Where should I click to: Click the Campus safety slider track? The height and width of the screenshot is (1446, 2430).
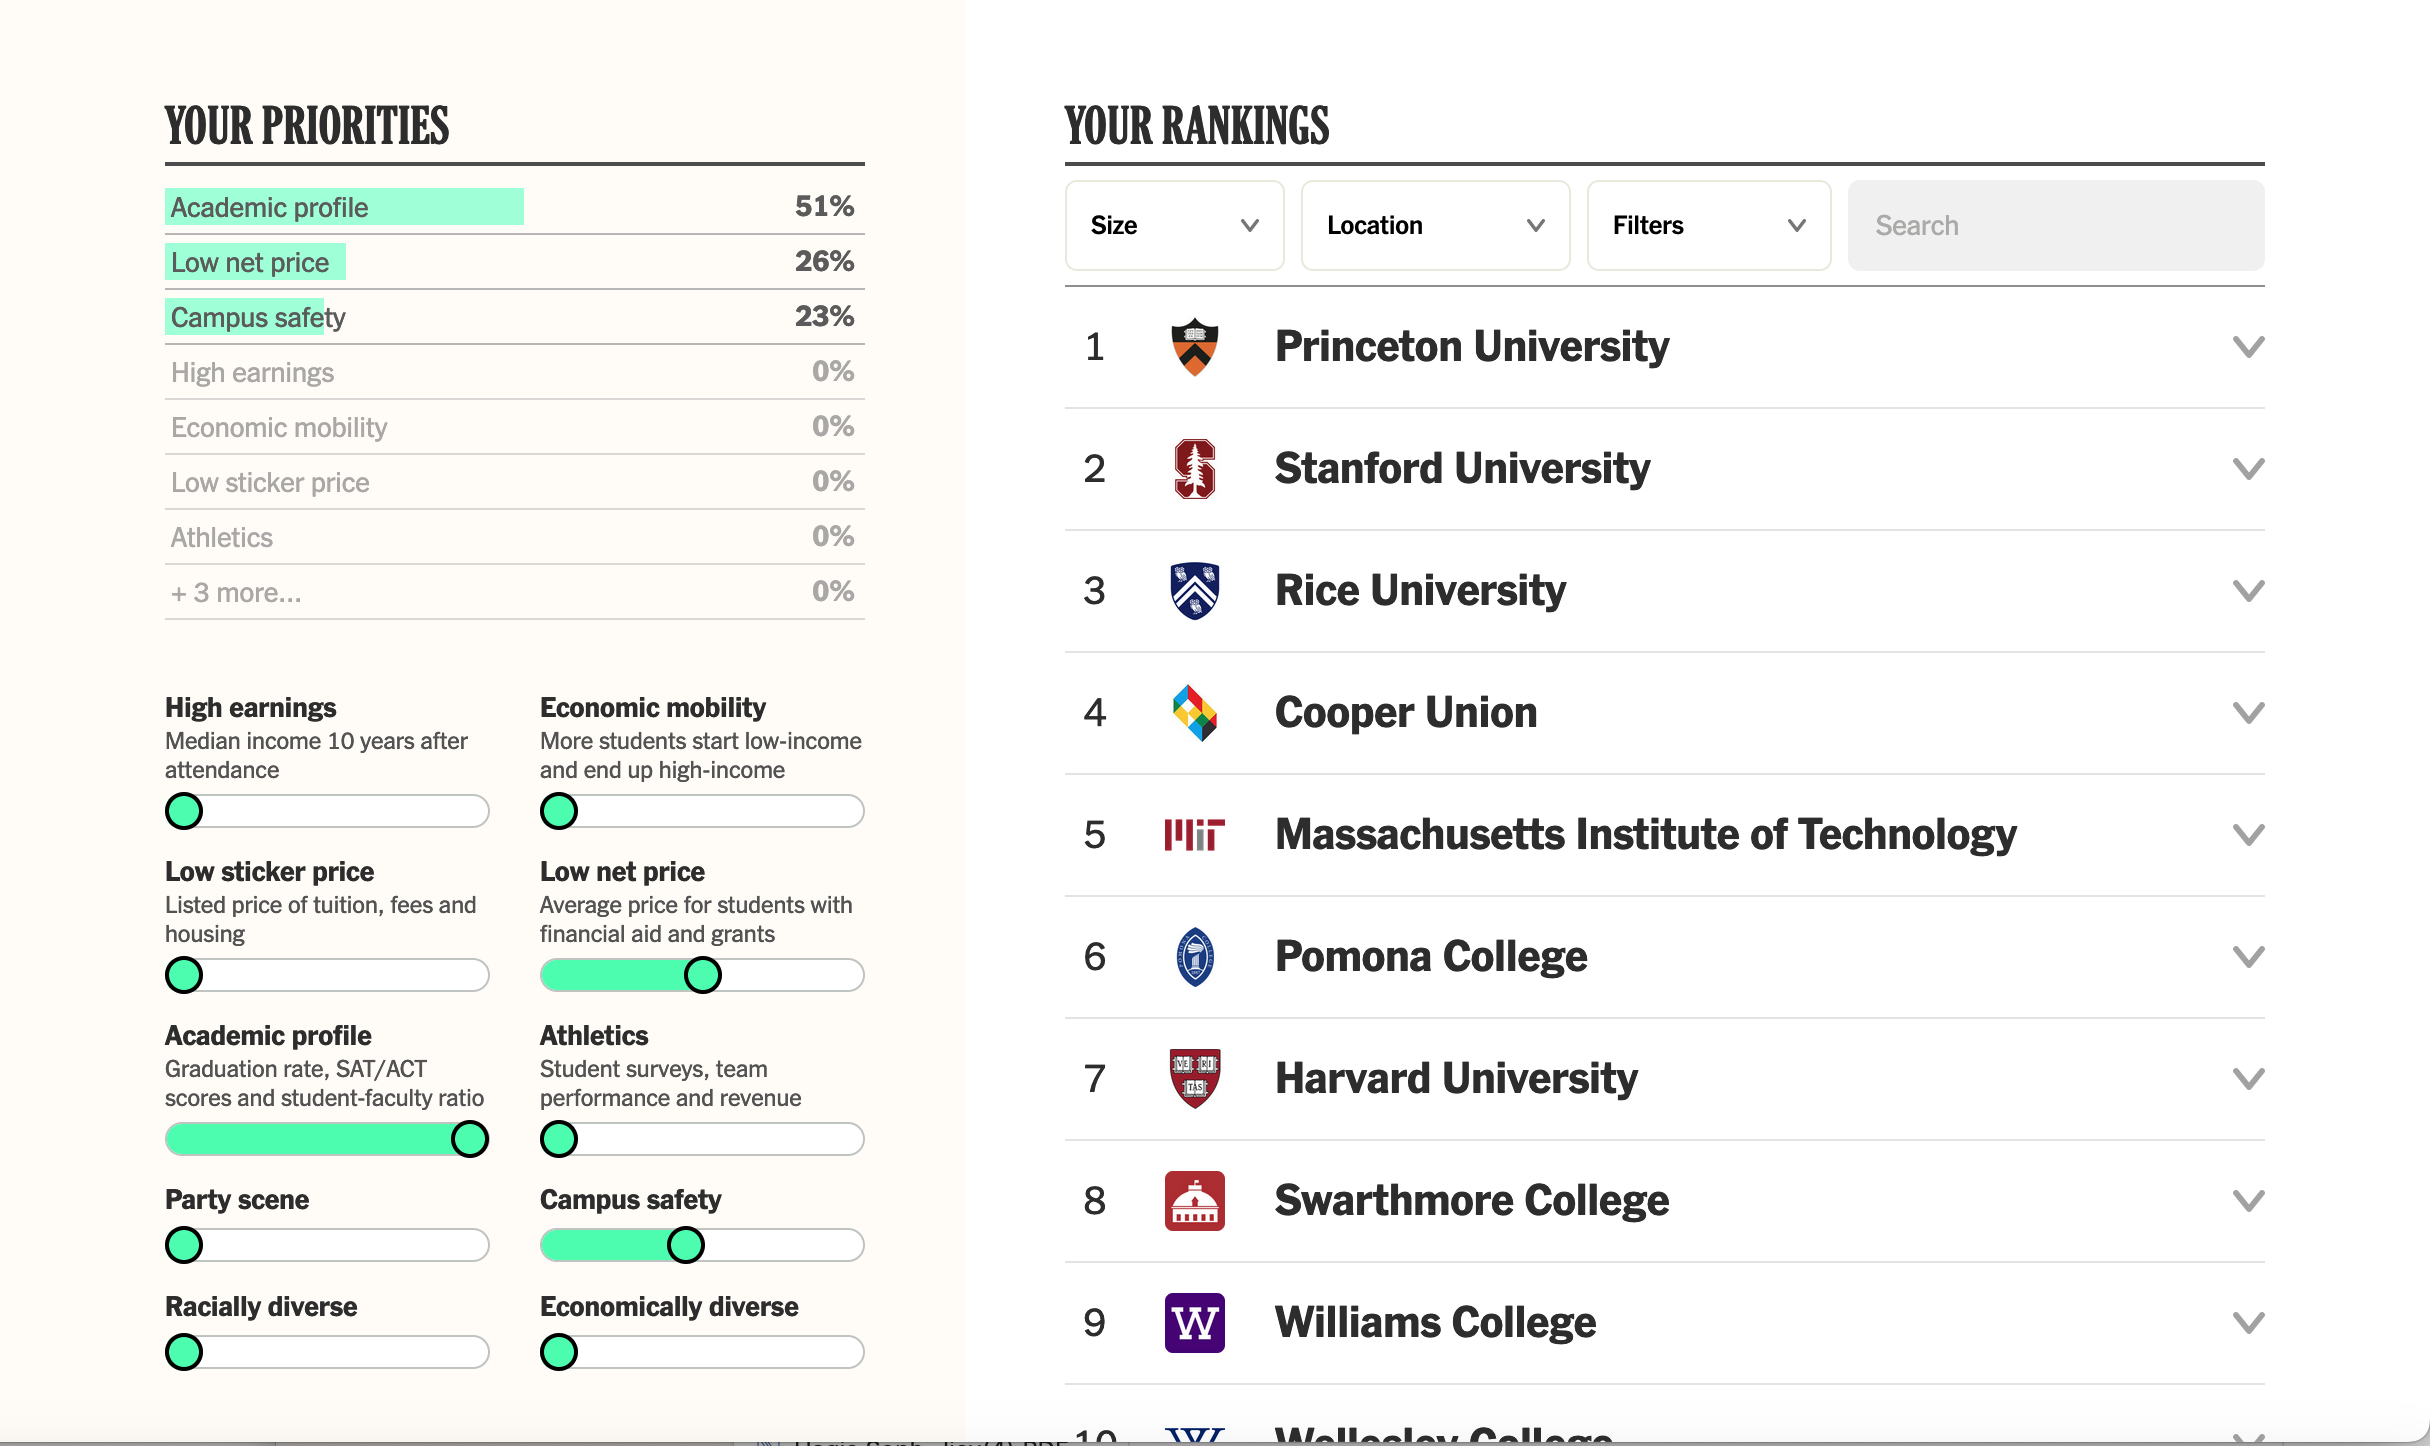(x=780, y=1245)
